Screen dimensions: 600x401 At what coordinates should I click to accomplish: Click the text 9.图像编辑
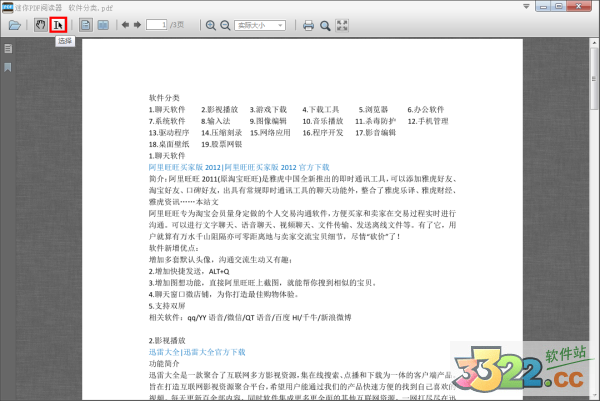268,121
